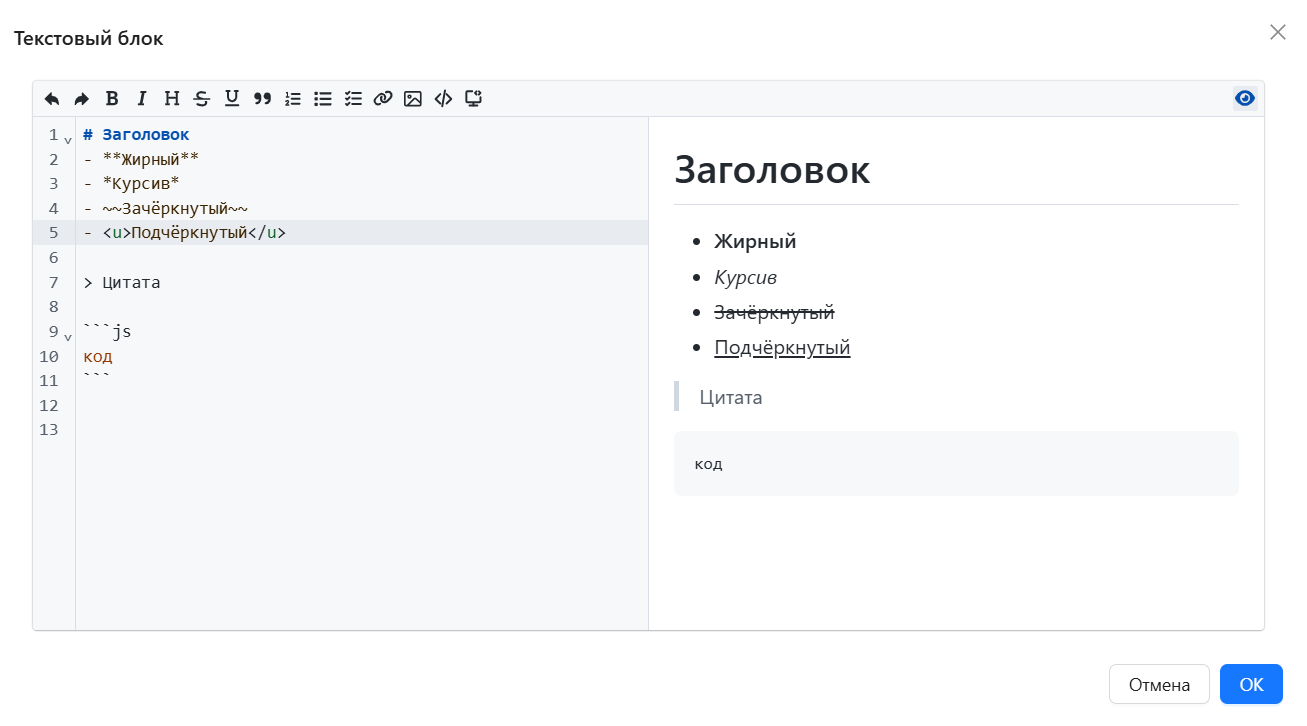Toggle fullscreen mode via the monitor icon
Viewport: 1307px width, 726px height.
[474, 98]
